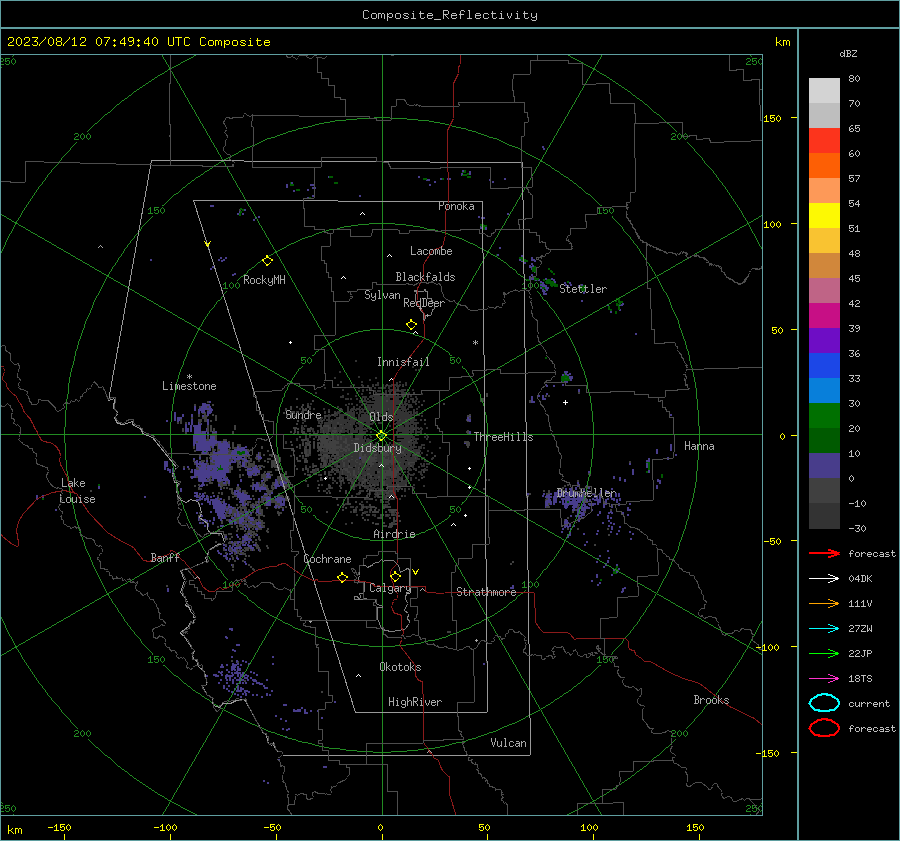The width and height of the screenshot is (900, 841).
Task: Click the cyan 27ZW arrow legend icon
Action: point(824,629)
